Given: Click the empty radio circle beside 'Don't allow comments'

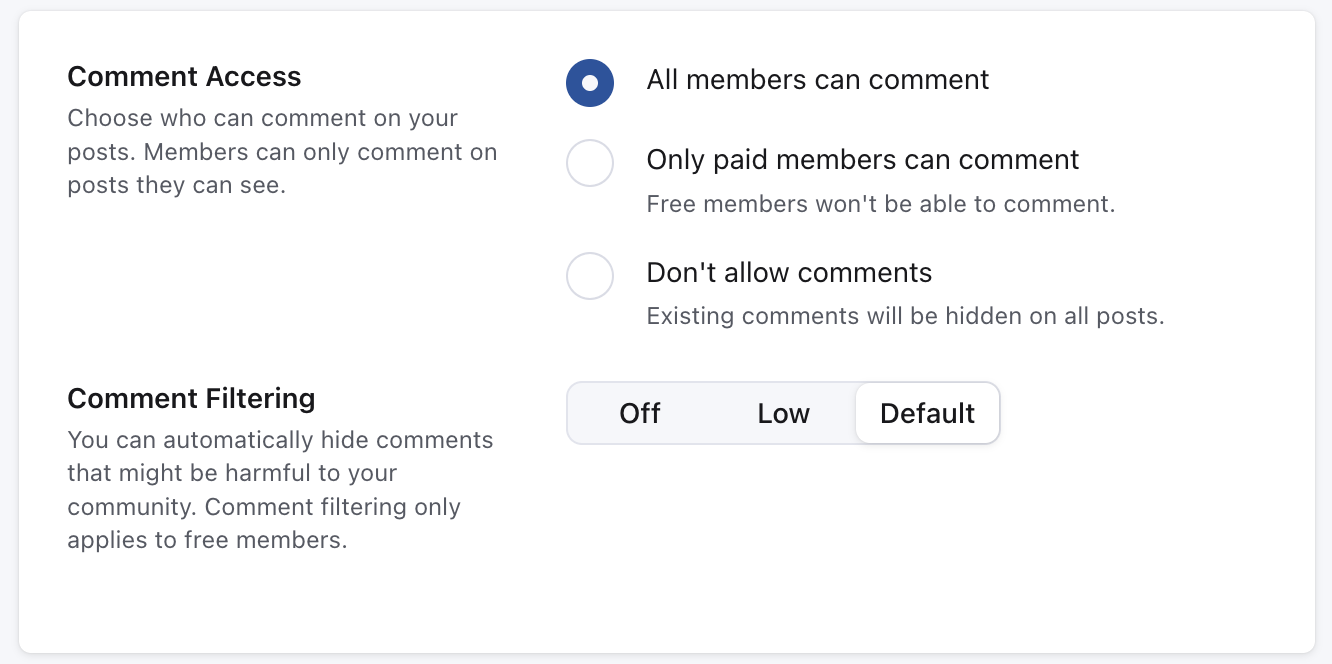Looking at the screenshot, I should tap(590, 276).
